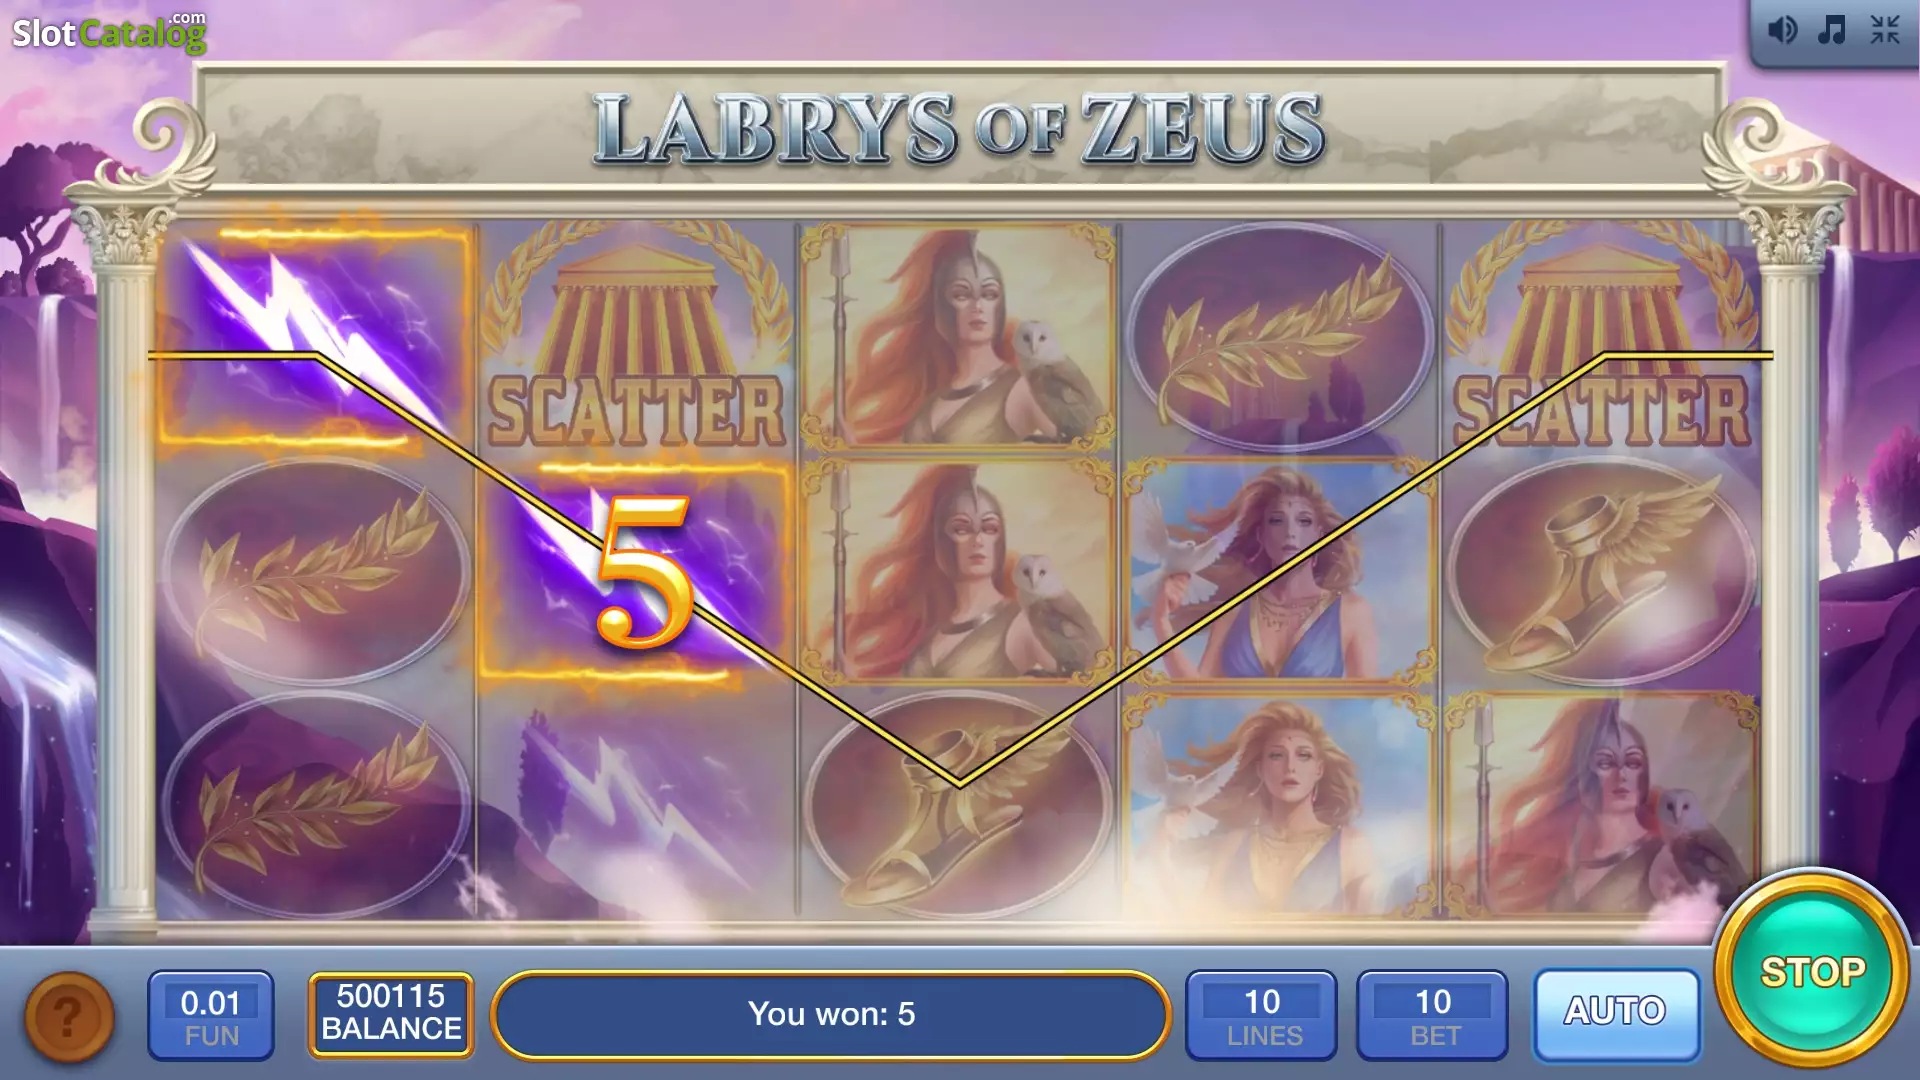Exit fullscreen with the collapse arrows icon

pyautogui.click(x=1885, y=30)
